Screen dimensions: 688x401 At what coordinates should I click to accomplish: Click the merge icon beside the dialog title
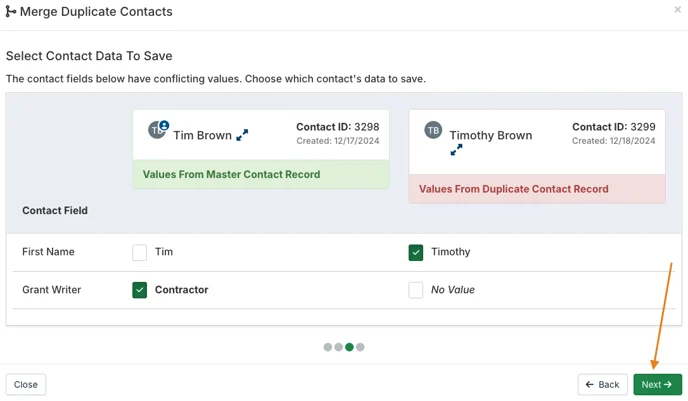click(11, 11)
